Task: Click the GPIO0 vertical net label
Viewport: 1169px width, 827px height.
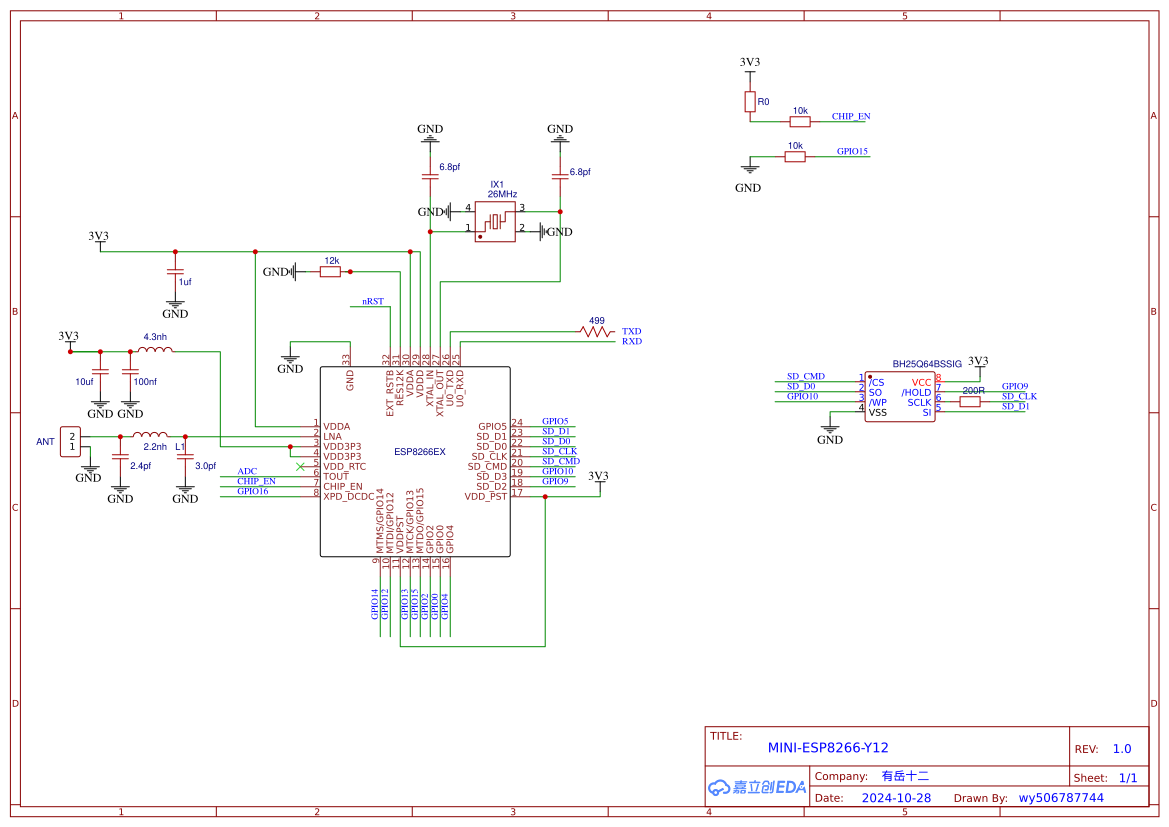Action: (435, 606)
